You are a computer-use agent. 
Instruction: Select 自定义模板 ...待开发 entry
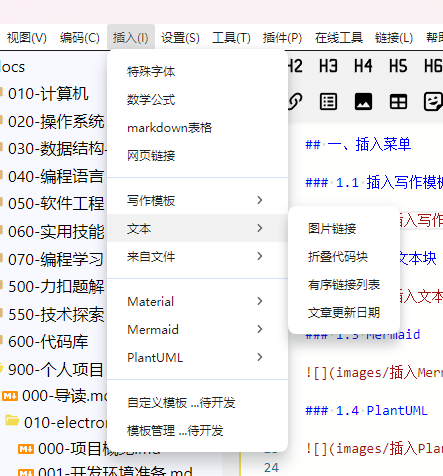click(197, 402)
